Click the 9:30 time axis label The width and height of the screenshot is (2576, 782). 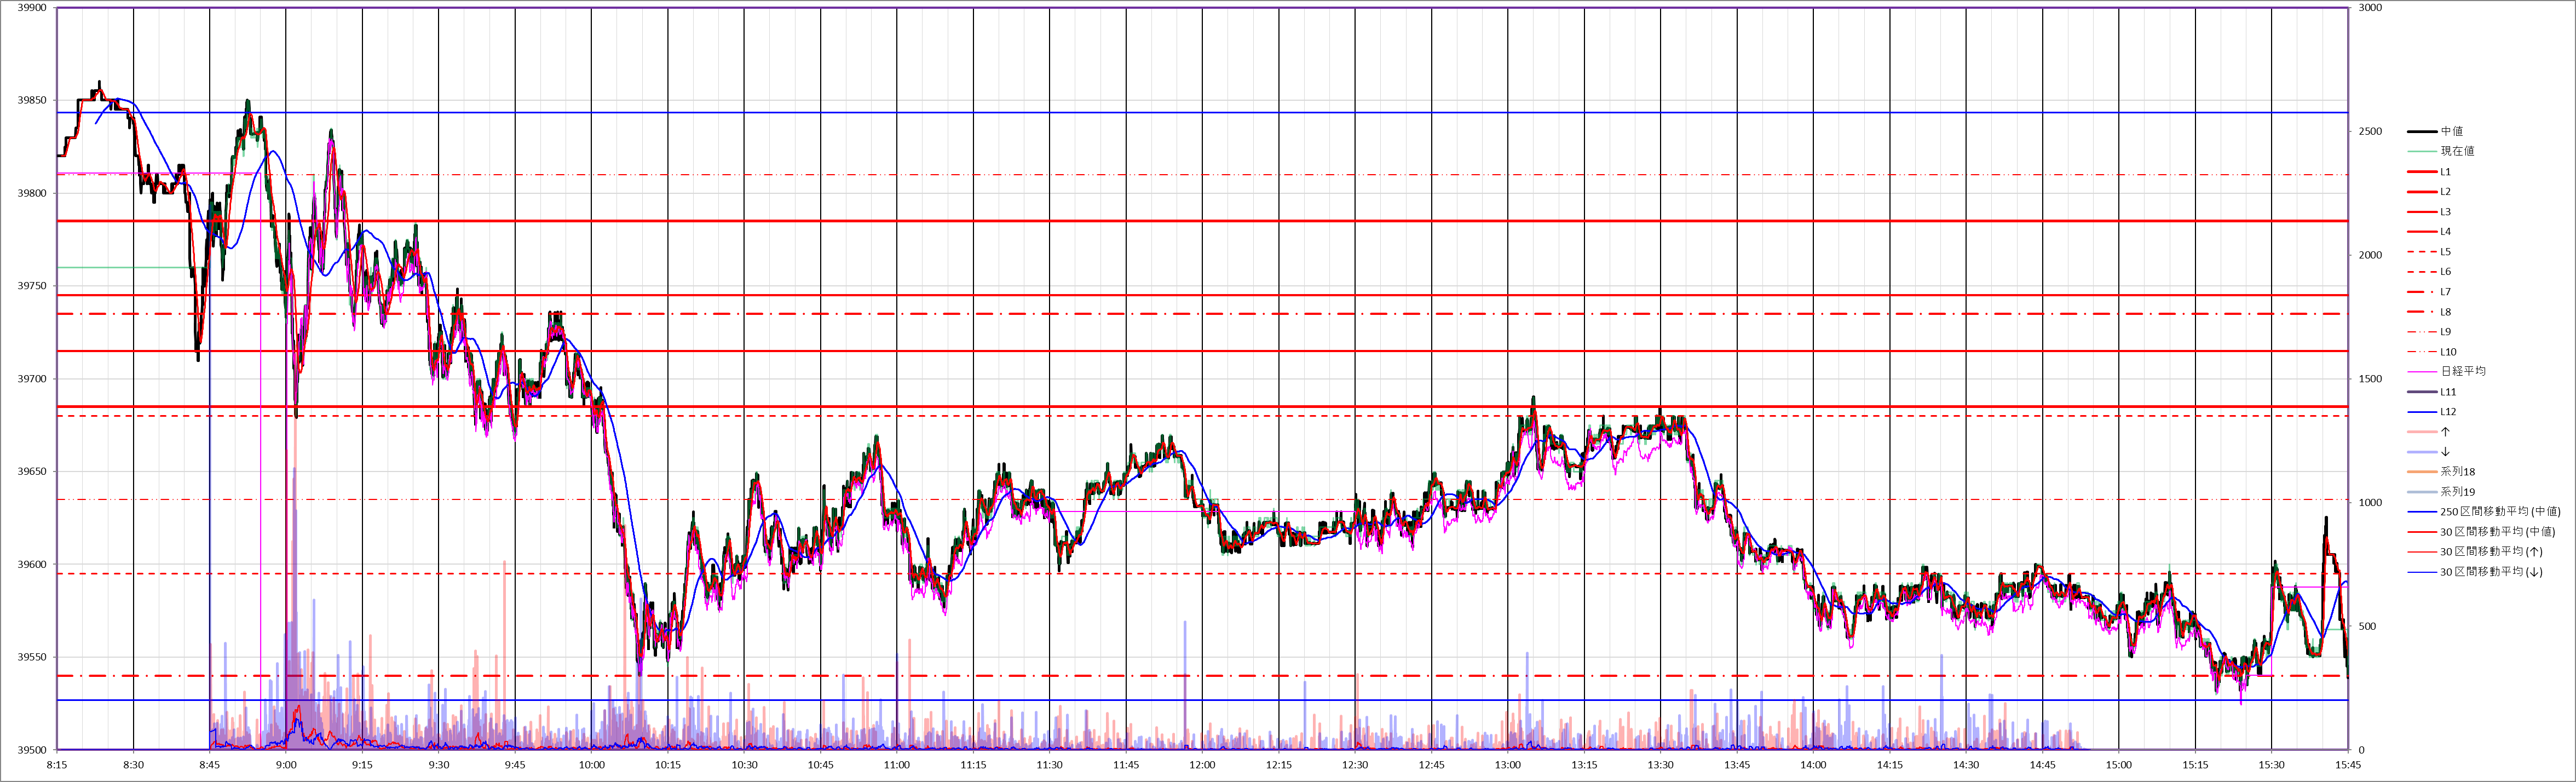pyautogui.click(x=439, y=765)
